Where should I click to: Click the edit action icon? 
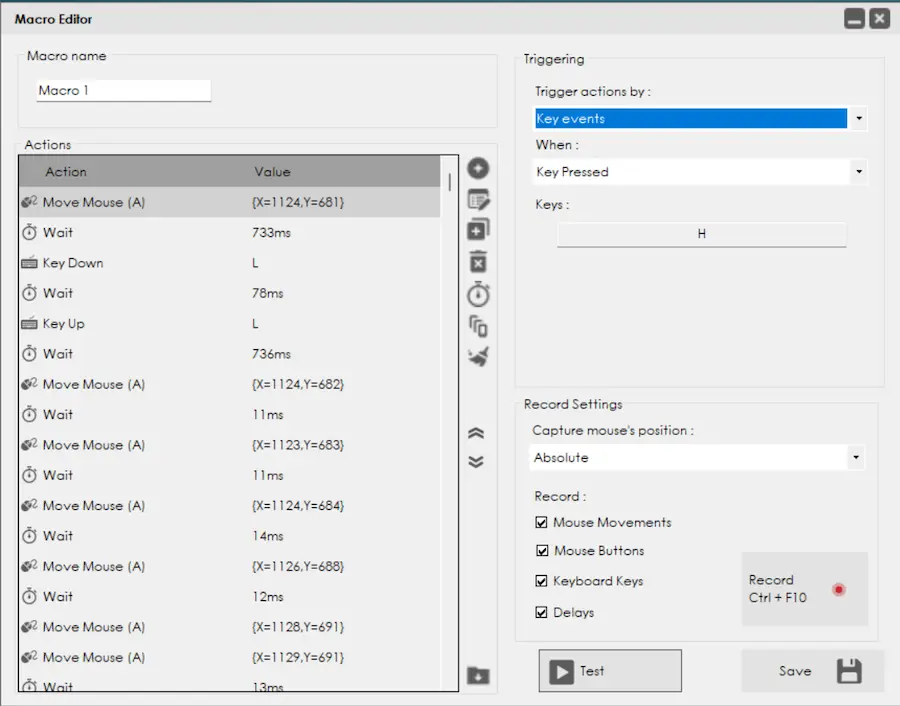[x=478, y=199]
